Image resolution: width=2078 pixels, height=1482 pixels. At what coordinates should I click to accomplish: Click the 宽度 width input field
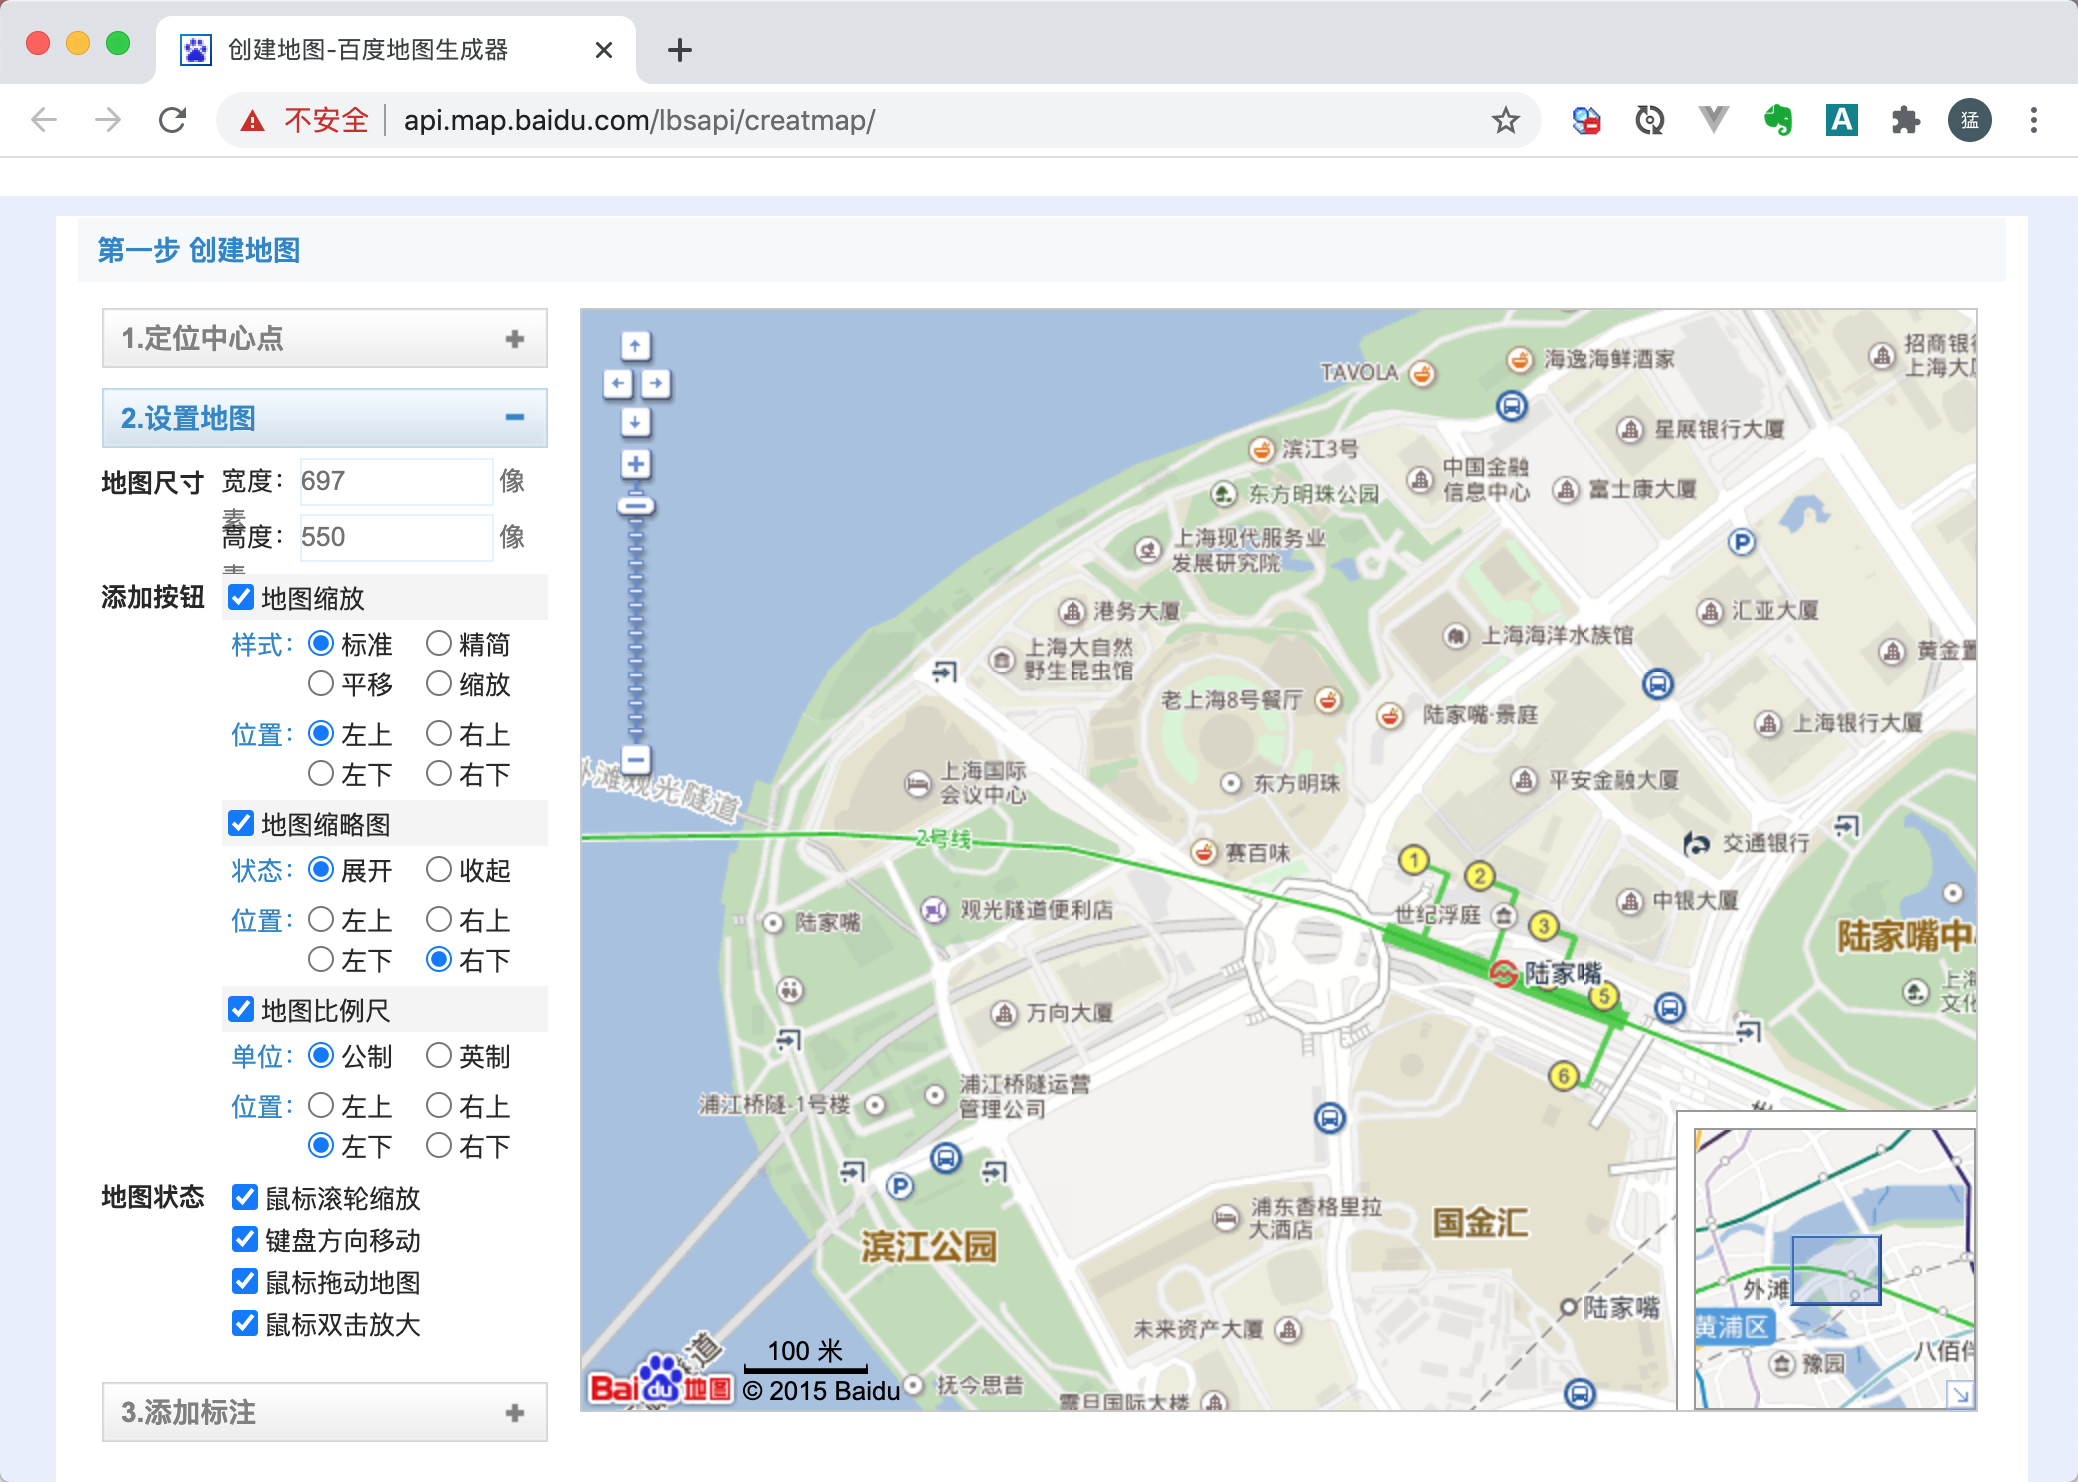[395, 481]
